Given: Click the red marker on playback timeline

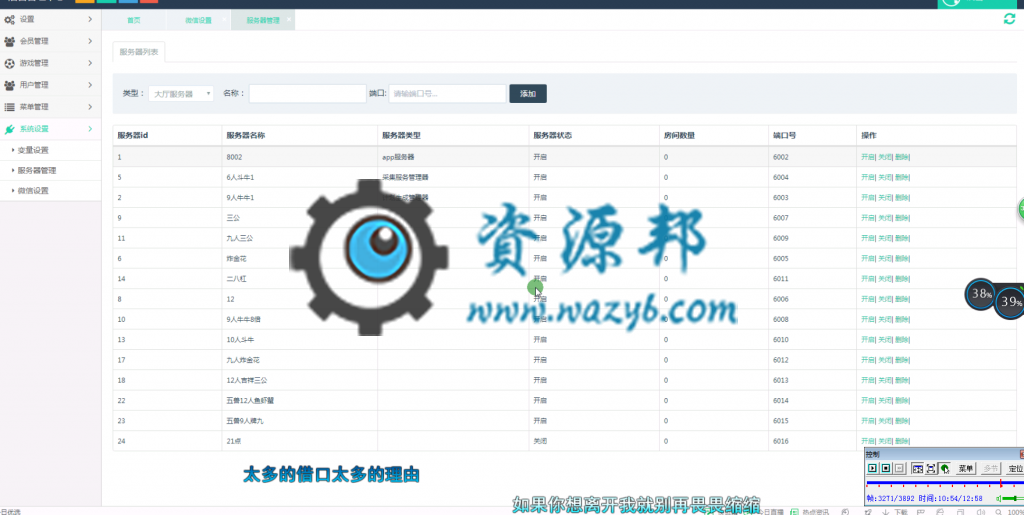Looking at the screenshot, I should click(1000, 484).
